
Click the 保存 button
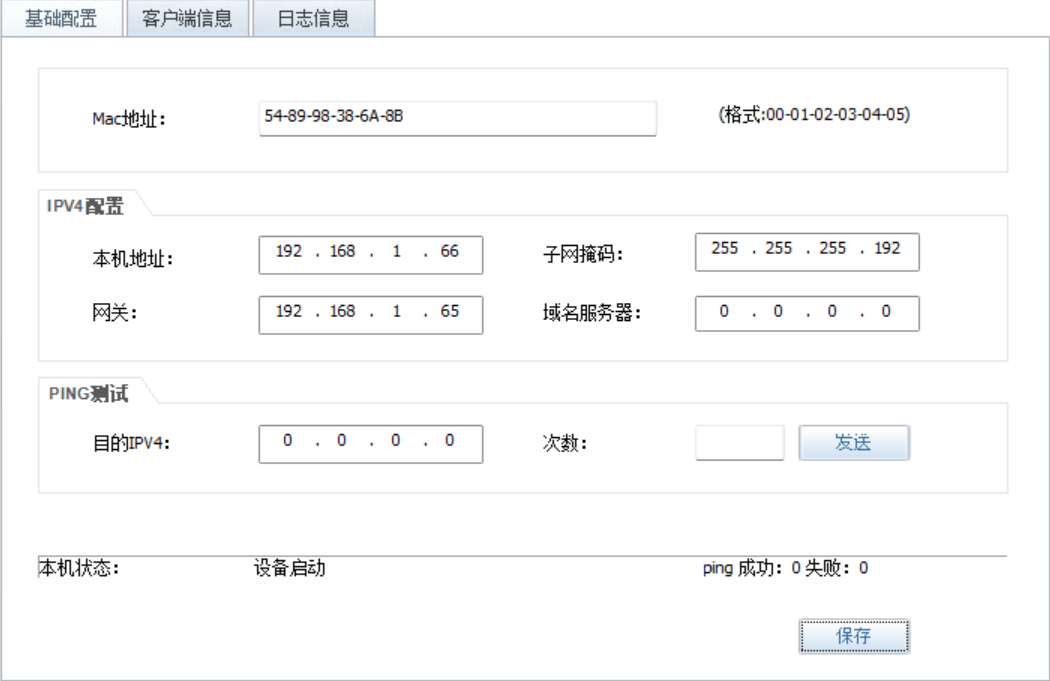pos(854,635)
